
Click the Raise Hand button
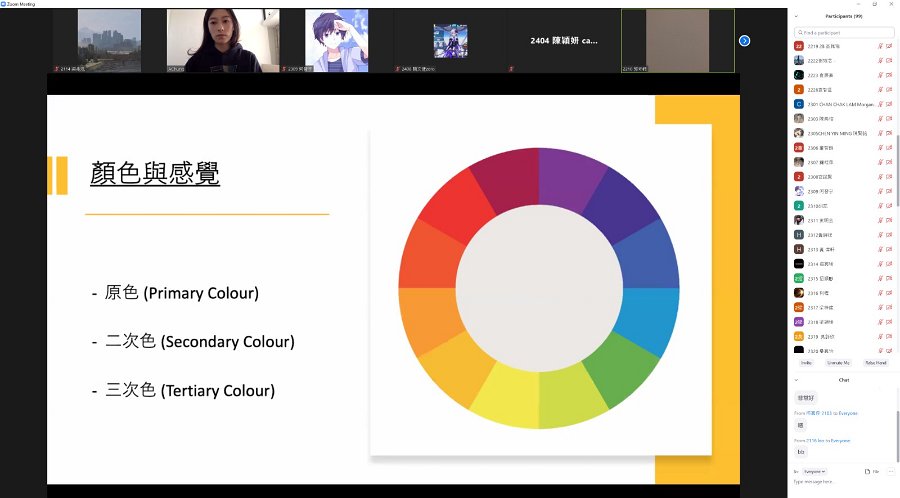click(x=876, y=363)
